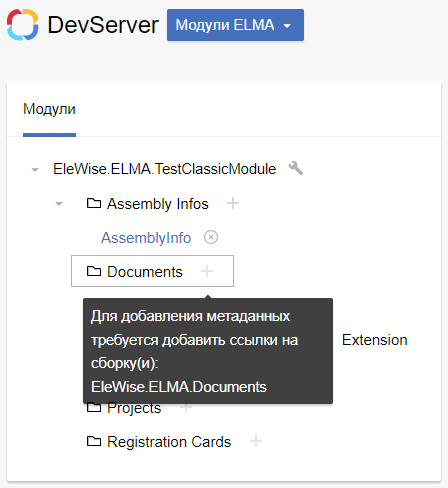Add item with plus next to Registration Cards

(256, 441)
